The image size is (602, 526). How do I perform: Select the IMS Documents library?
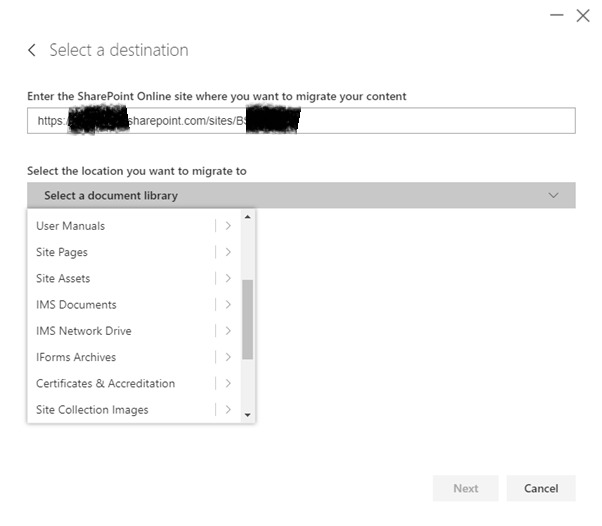76,304
